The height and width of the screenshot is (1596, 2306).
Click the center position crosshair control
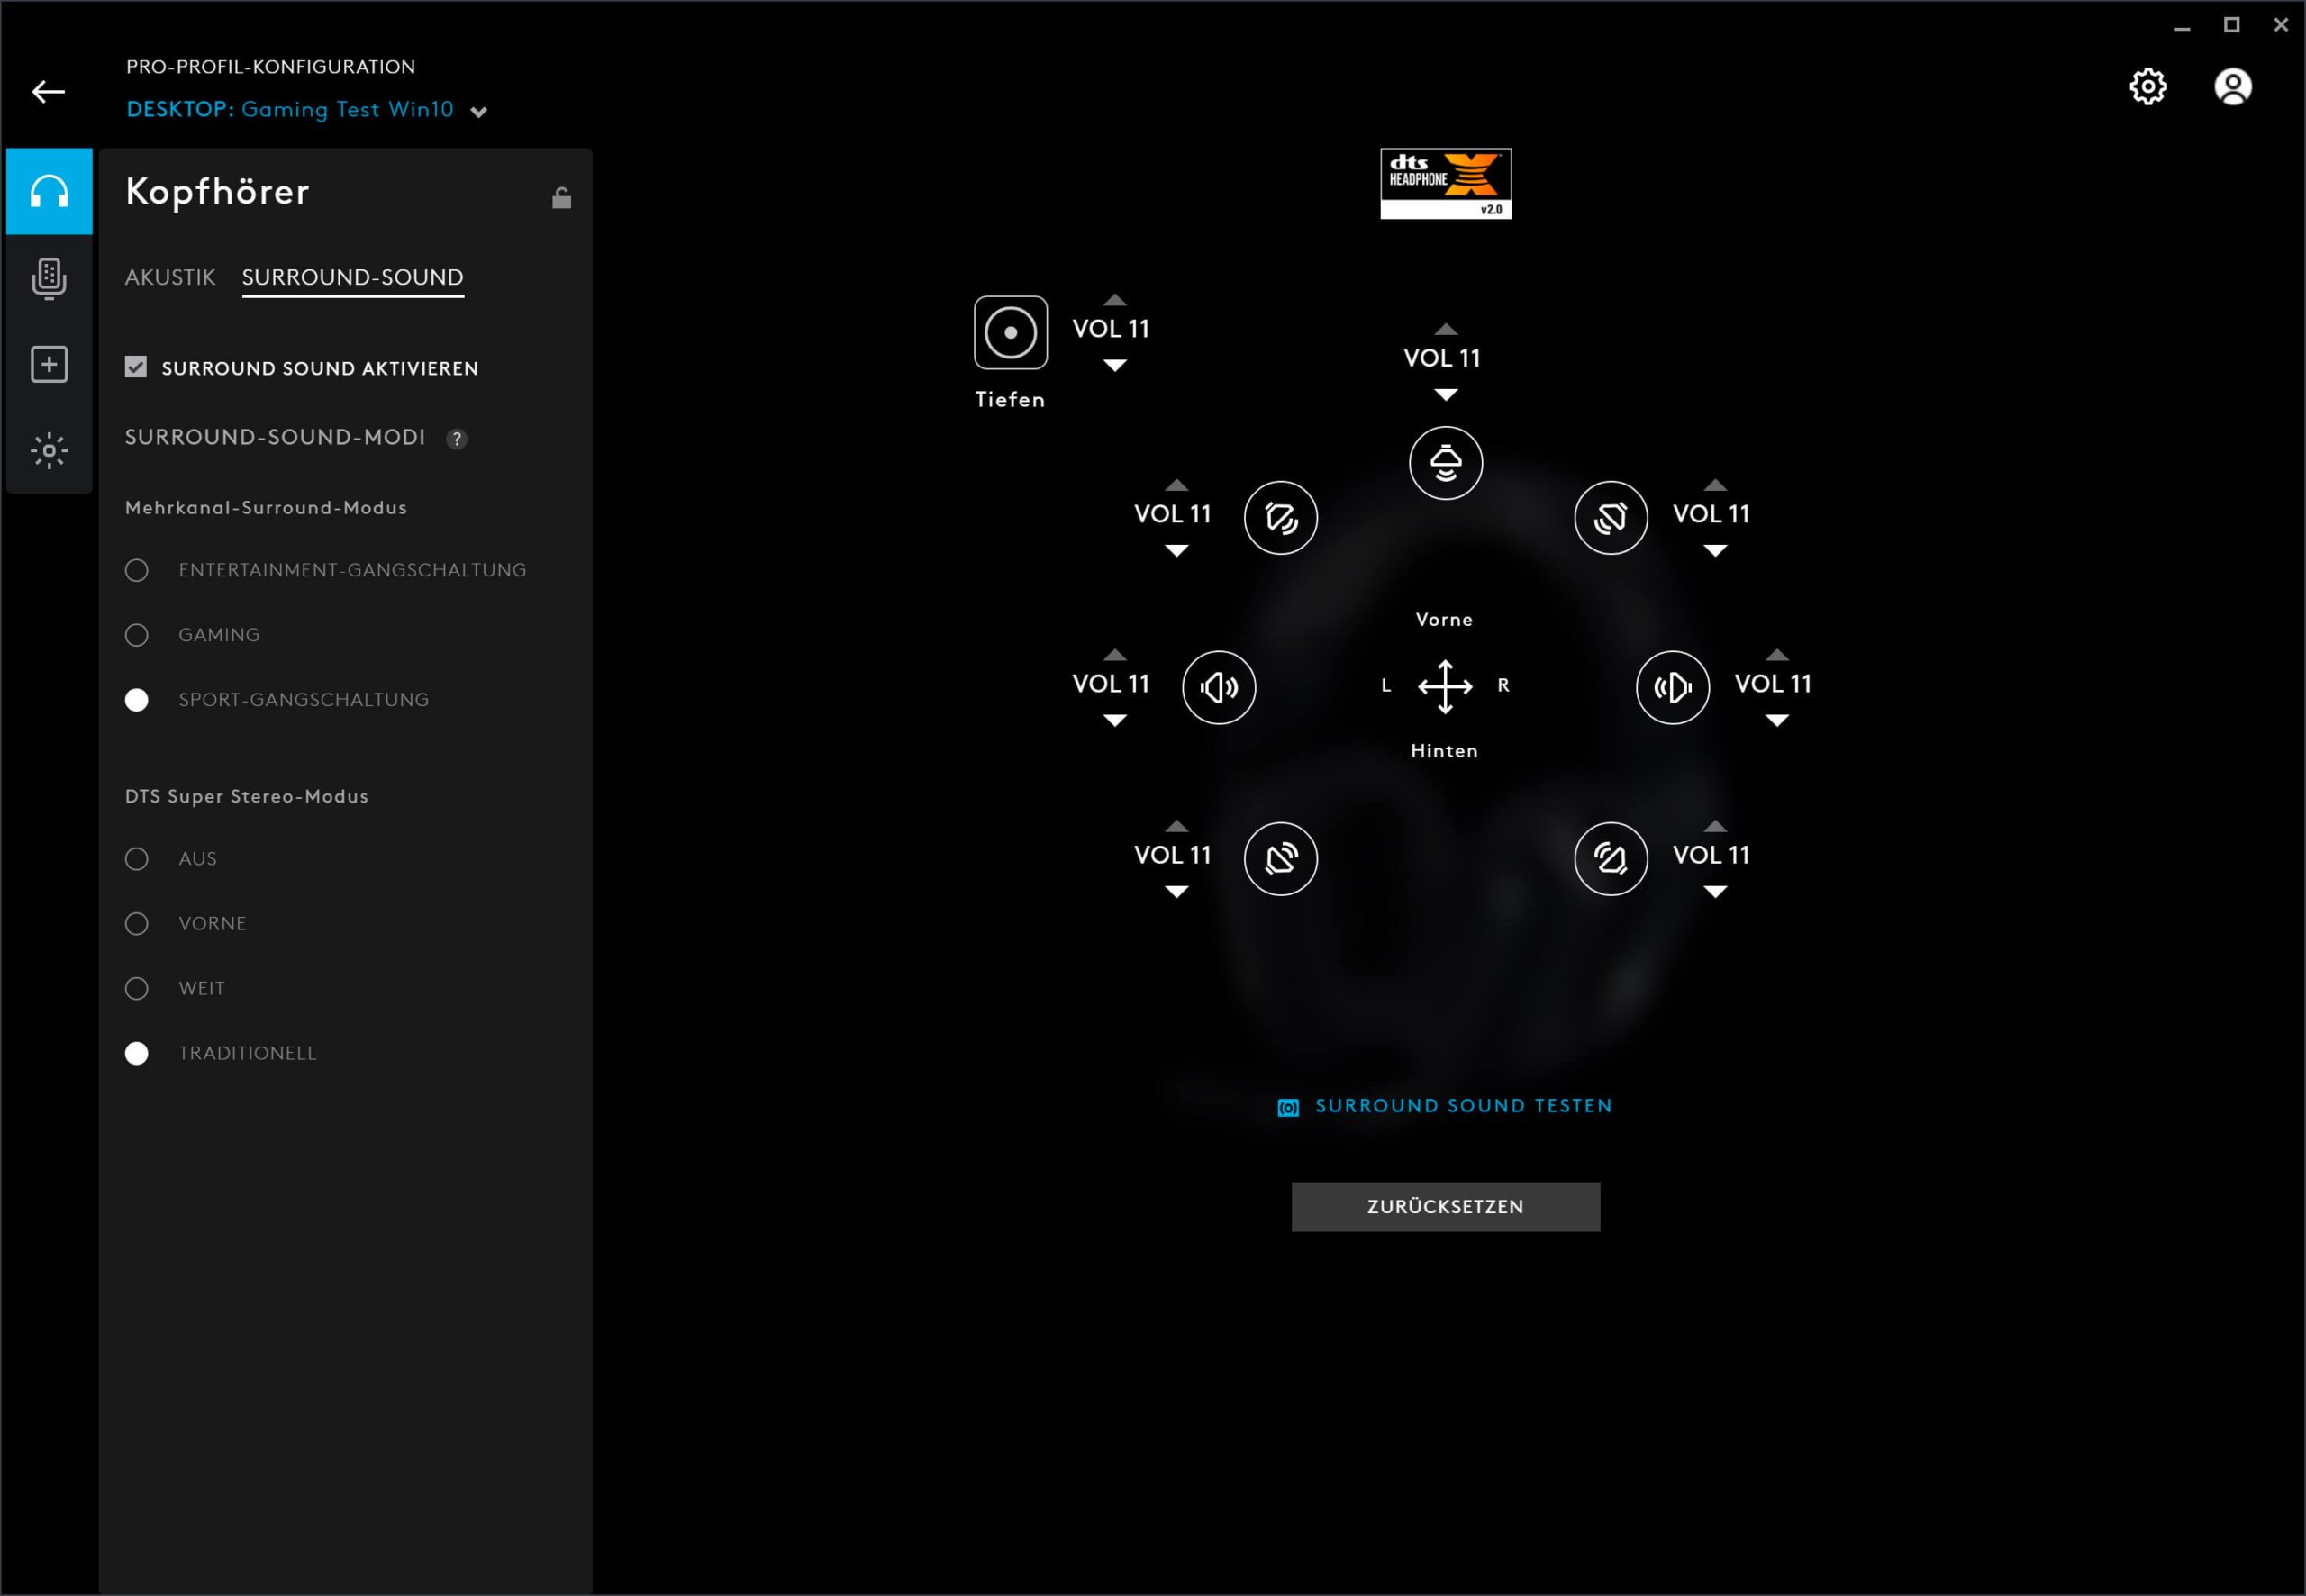tap(1445, 686)
